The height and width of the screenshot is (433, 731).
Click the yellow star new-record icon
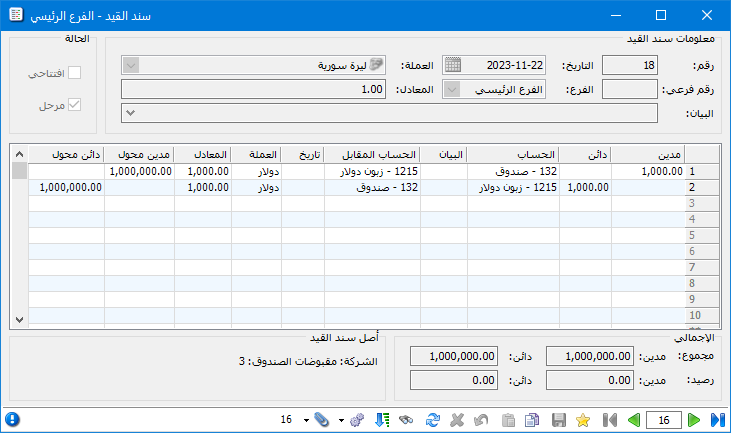(x=583, y=420)
